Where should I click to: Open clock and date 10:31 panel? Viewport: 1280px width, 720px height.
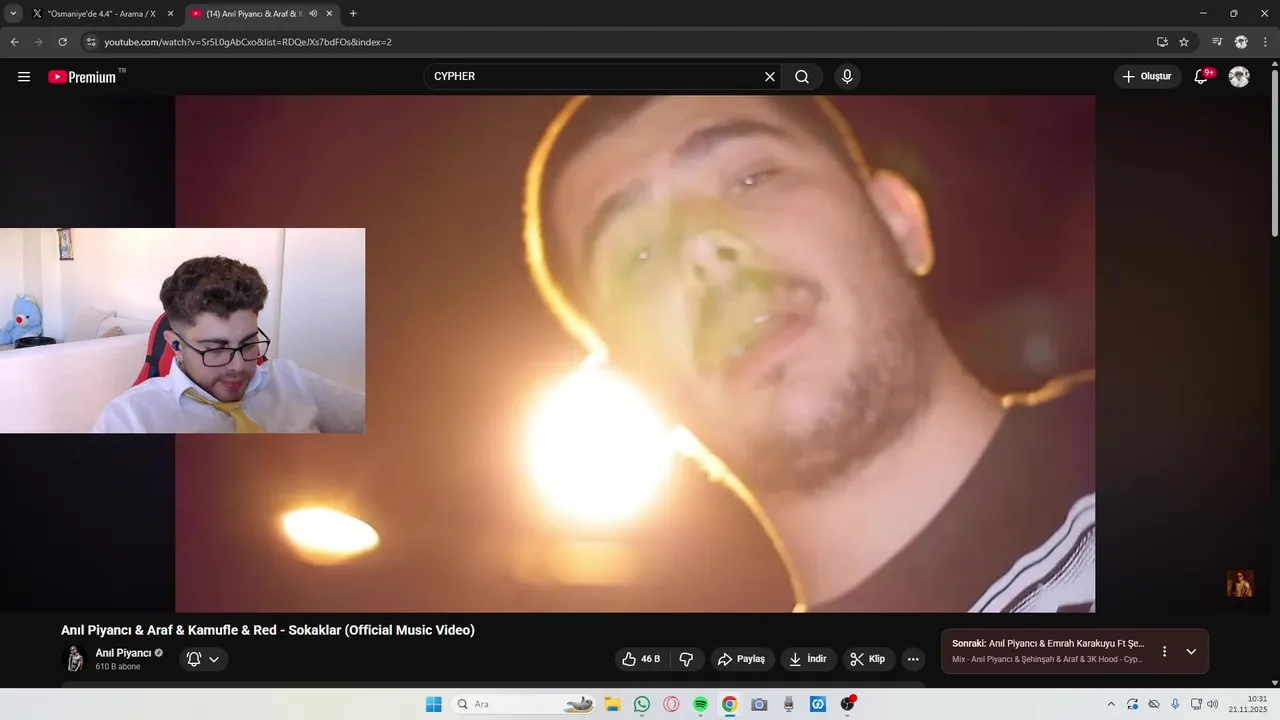(1248, 704)
